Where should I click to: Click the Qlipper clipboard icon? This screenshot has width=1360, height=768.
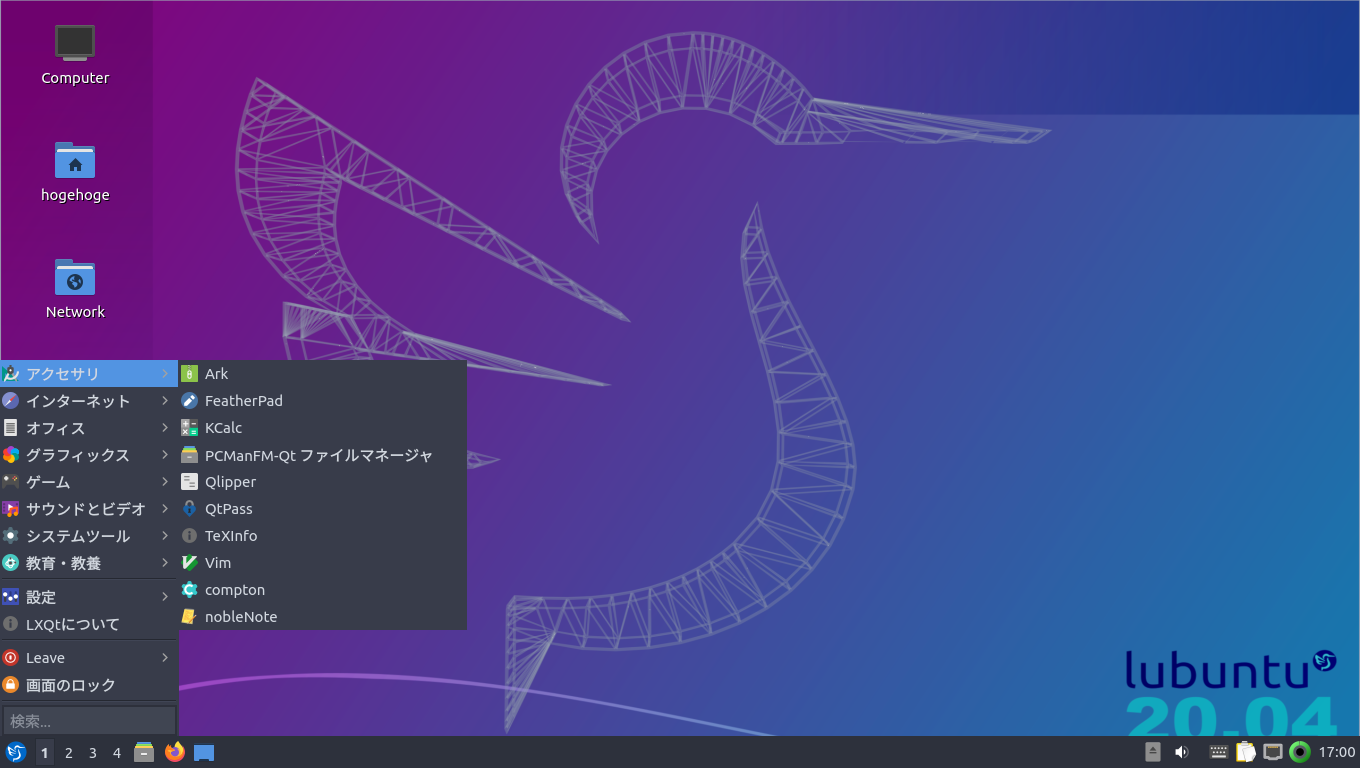point(189,482)
